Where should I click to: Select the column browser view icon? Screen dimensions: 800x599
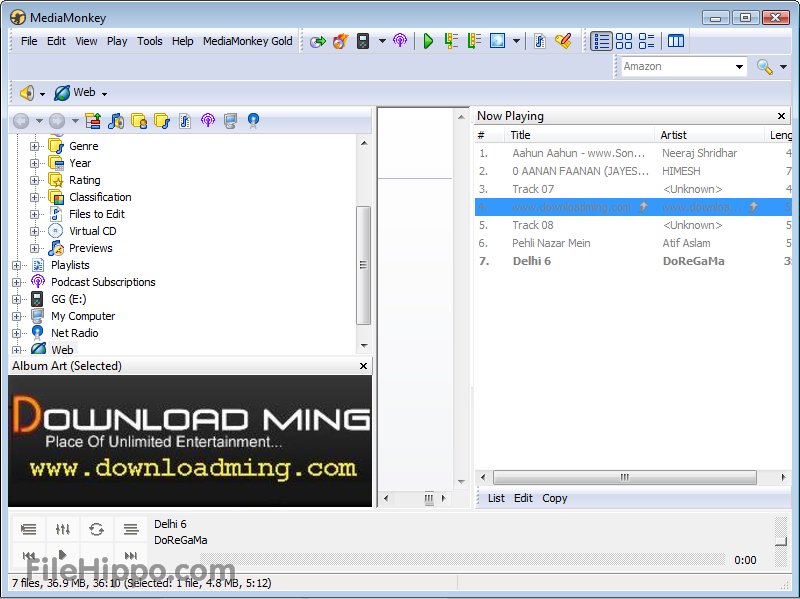(675, 41)
